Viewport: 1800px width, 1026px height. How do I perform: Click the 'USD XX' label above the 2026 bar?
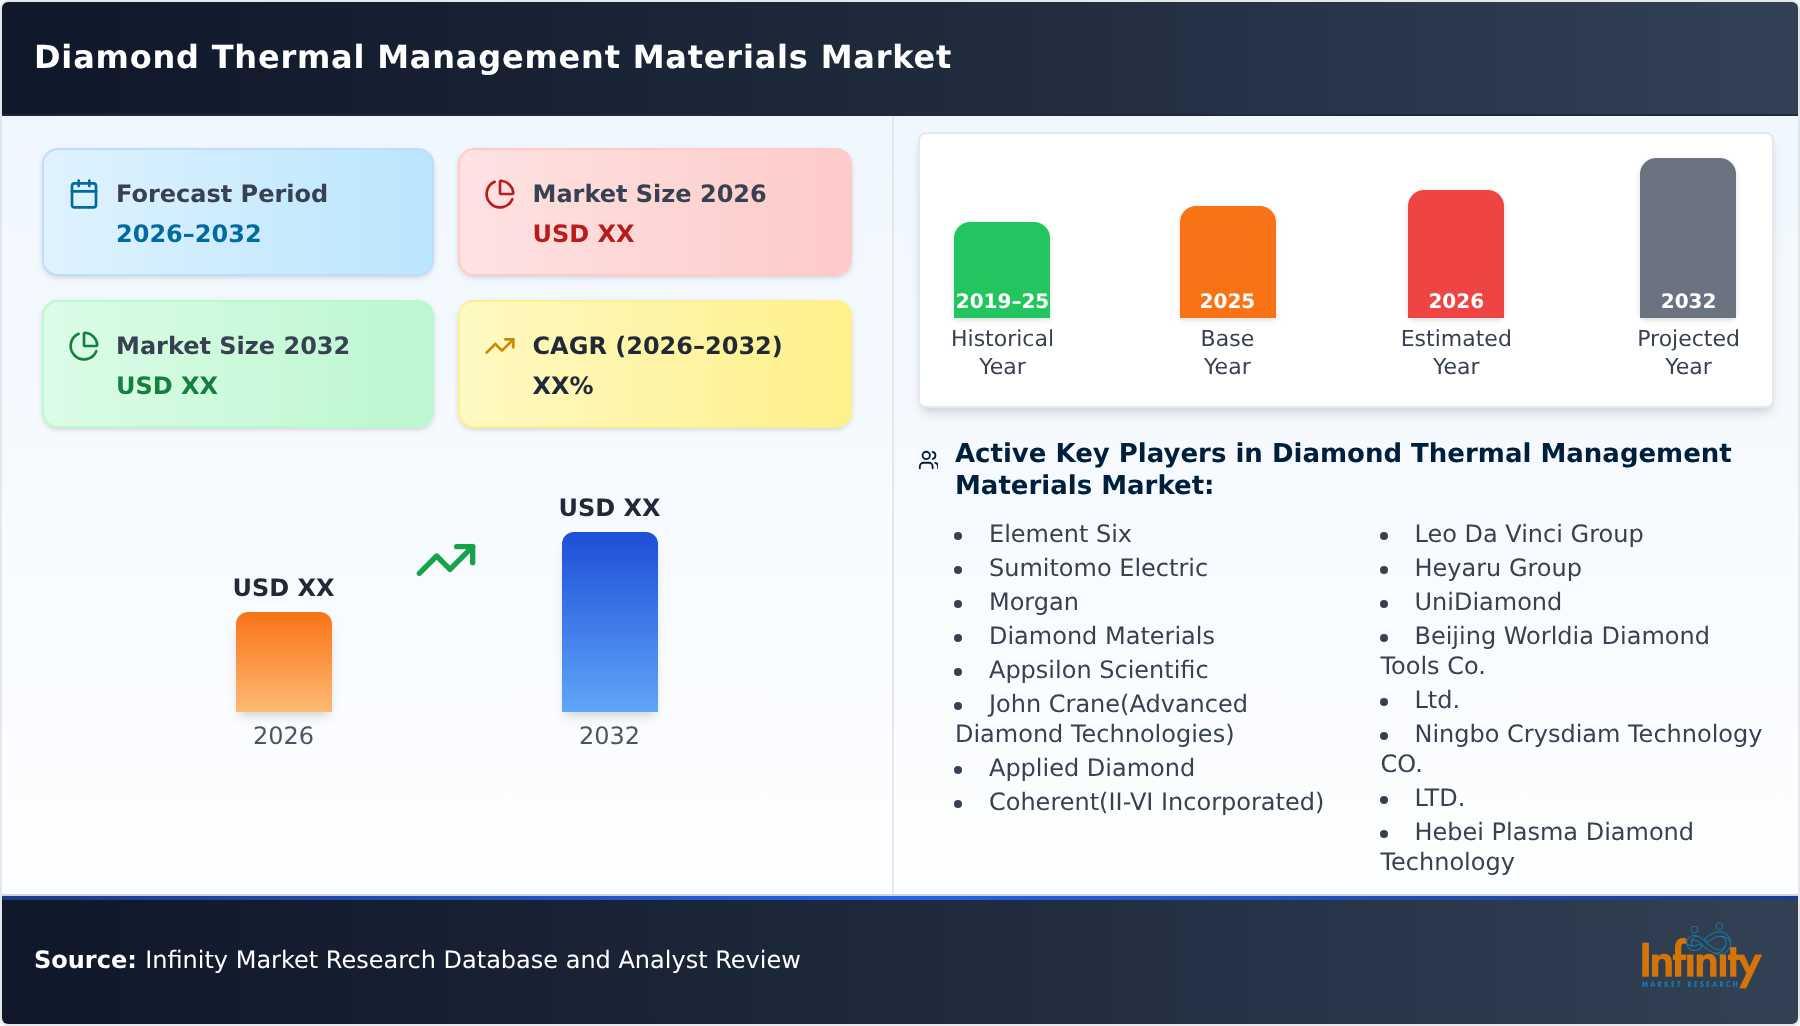click(x=284, y=588)
